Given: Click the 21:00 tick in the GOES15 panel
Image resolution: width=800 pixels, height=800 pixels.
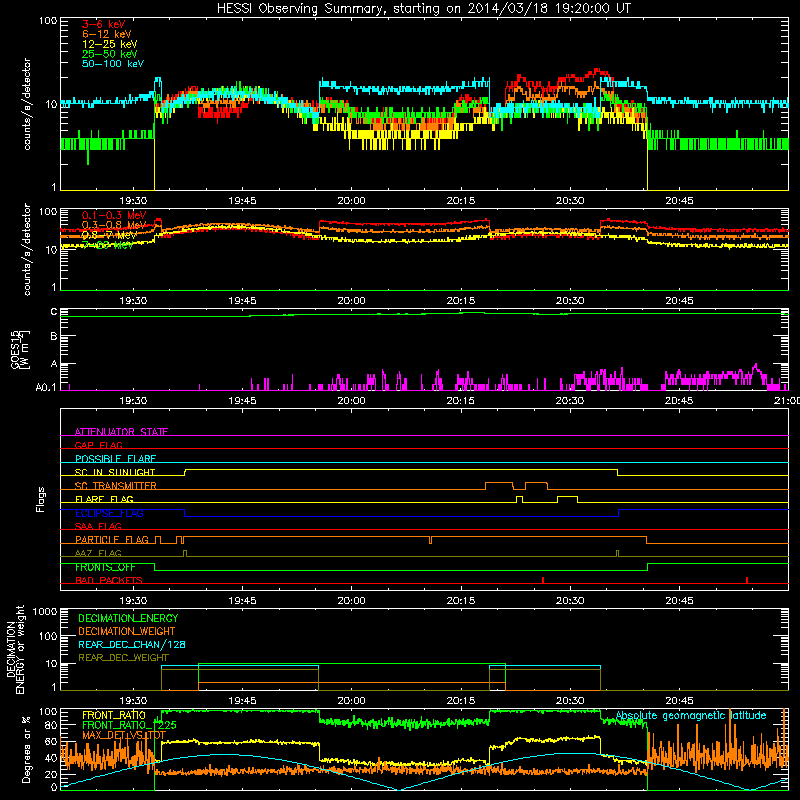Looking at the screenshot, I should [x=787, y=401].
